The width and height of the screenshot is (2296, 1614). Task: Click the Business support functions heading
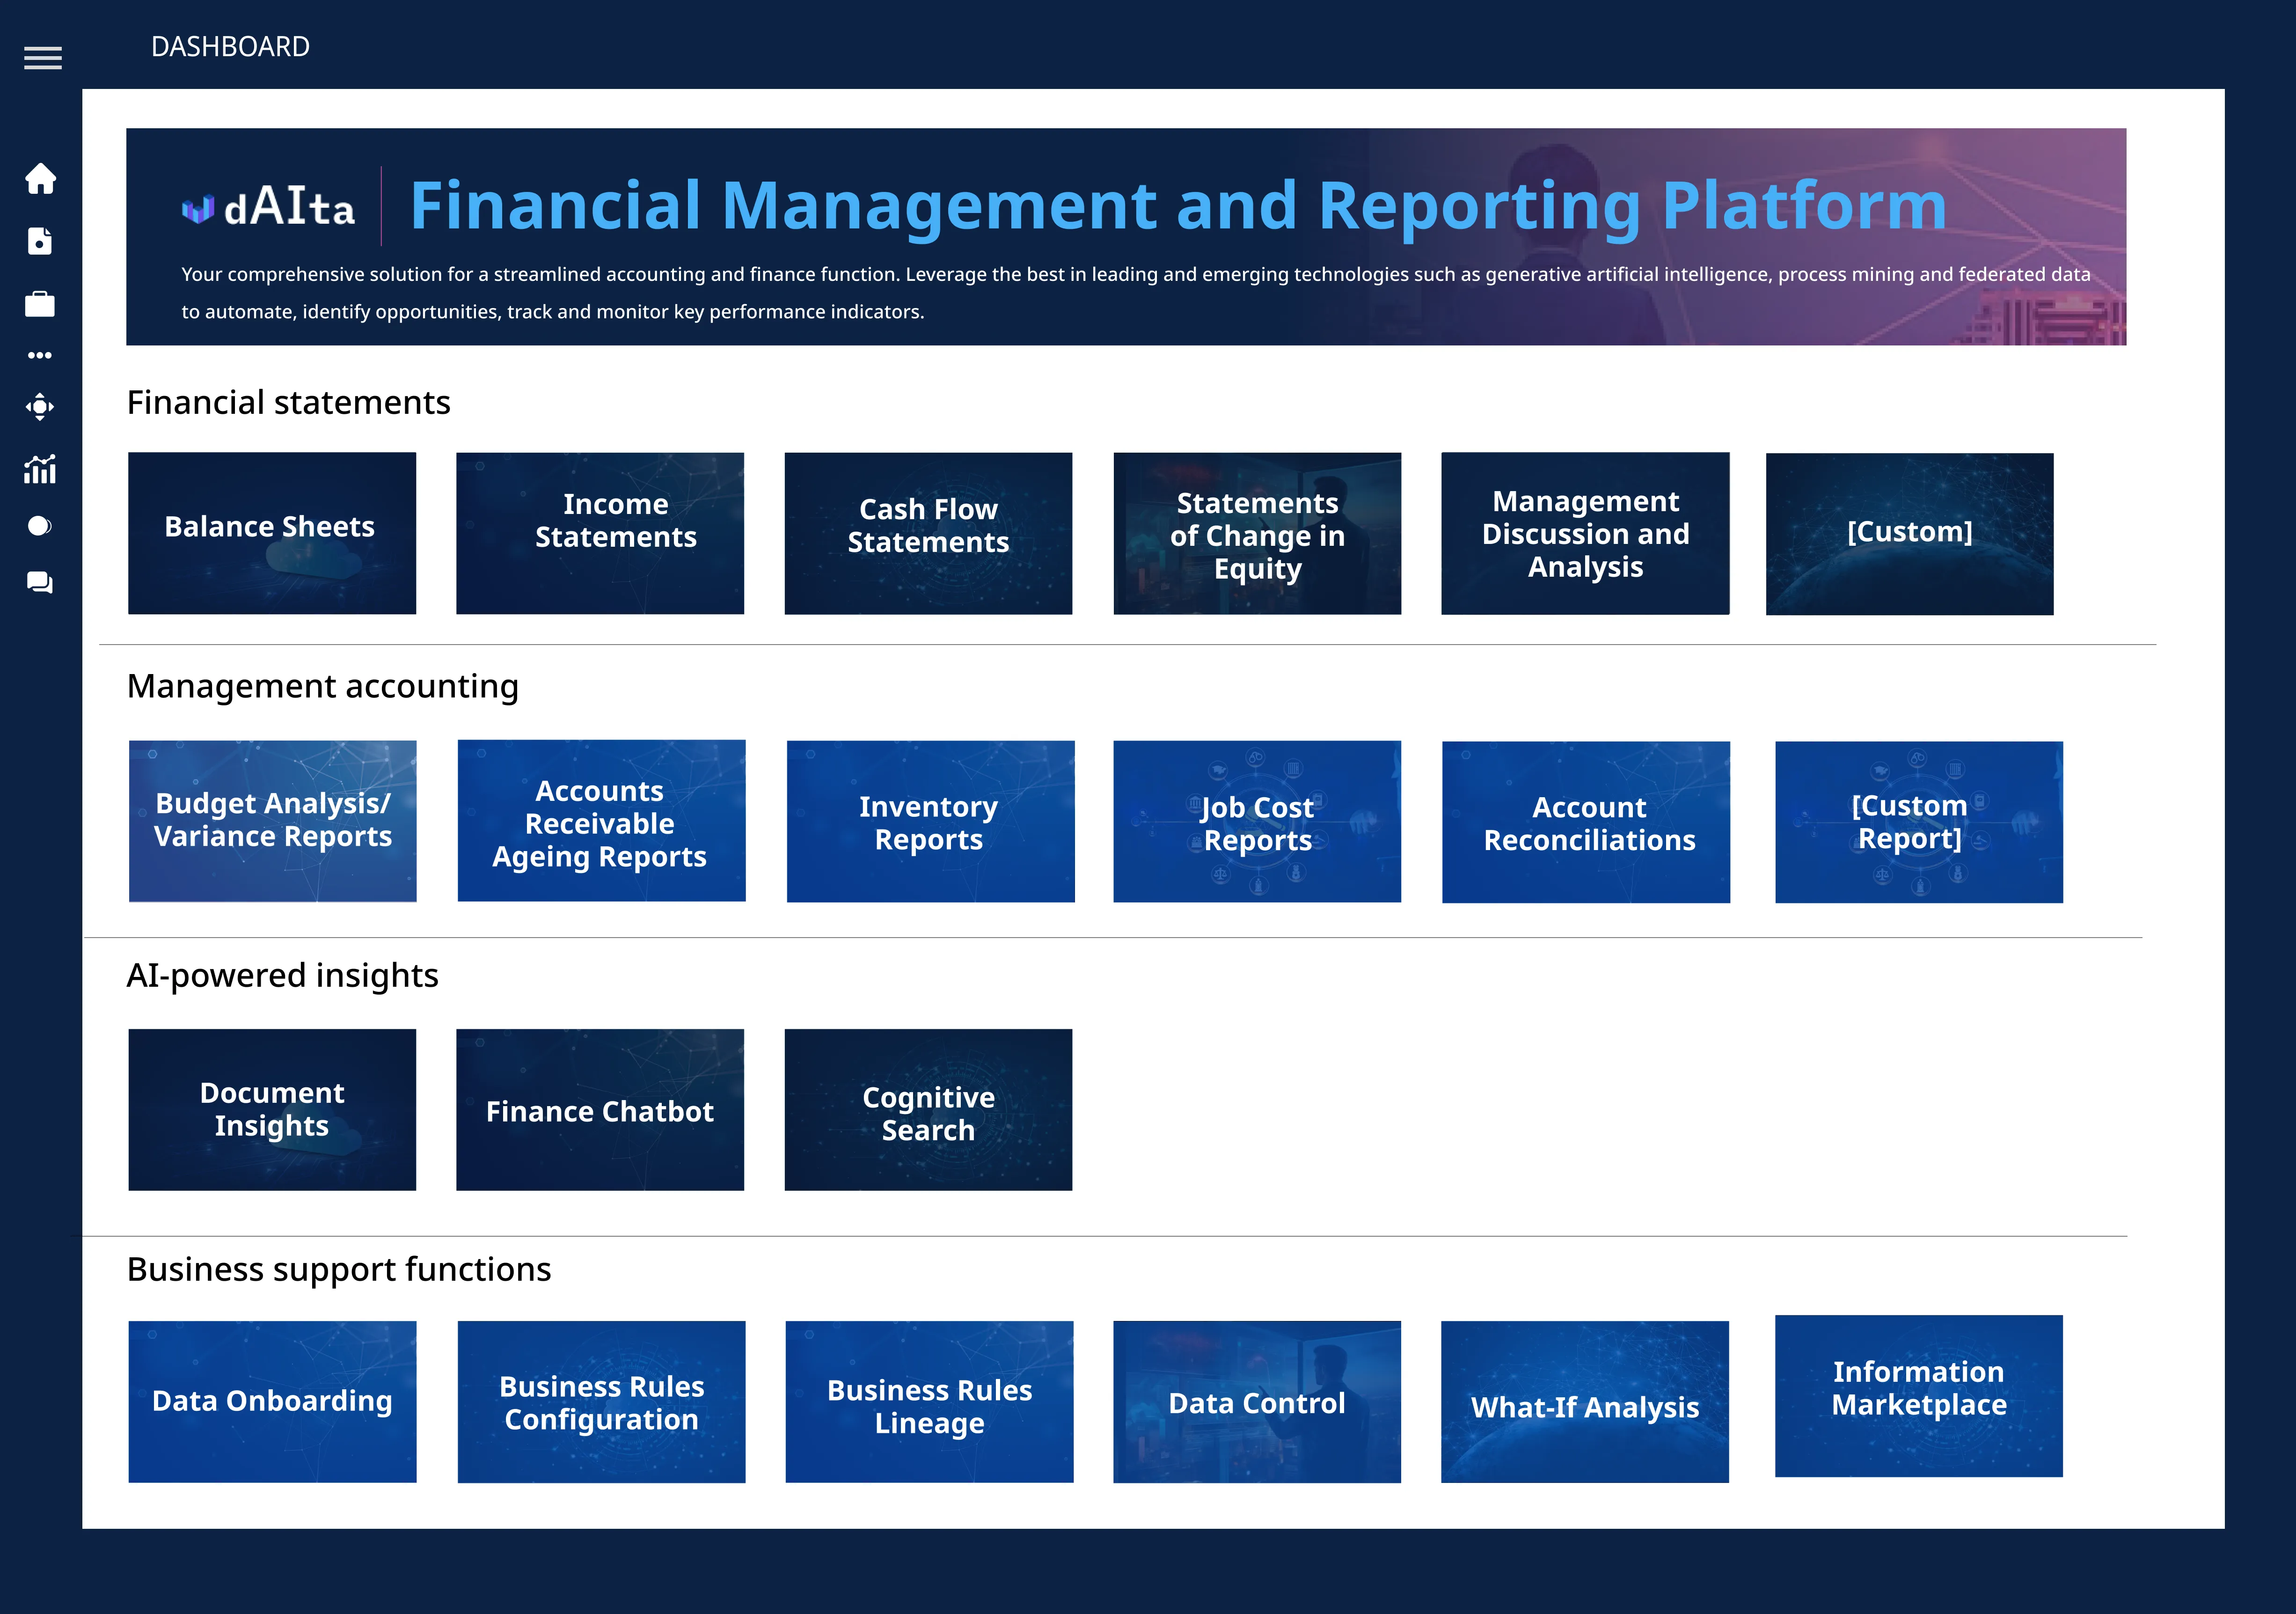(x=339, y=1269)
